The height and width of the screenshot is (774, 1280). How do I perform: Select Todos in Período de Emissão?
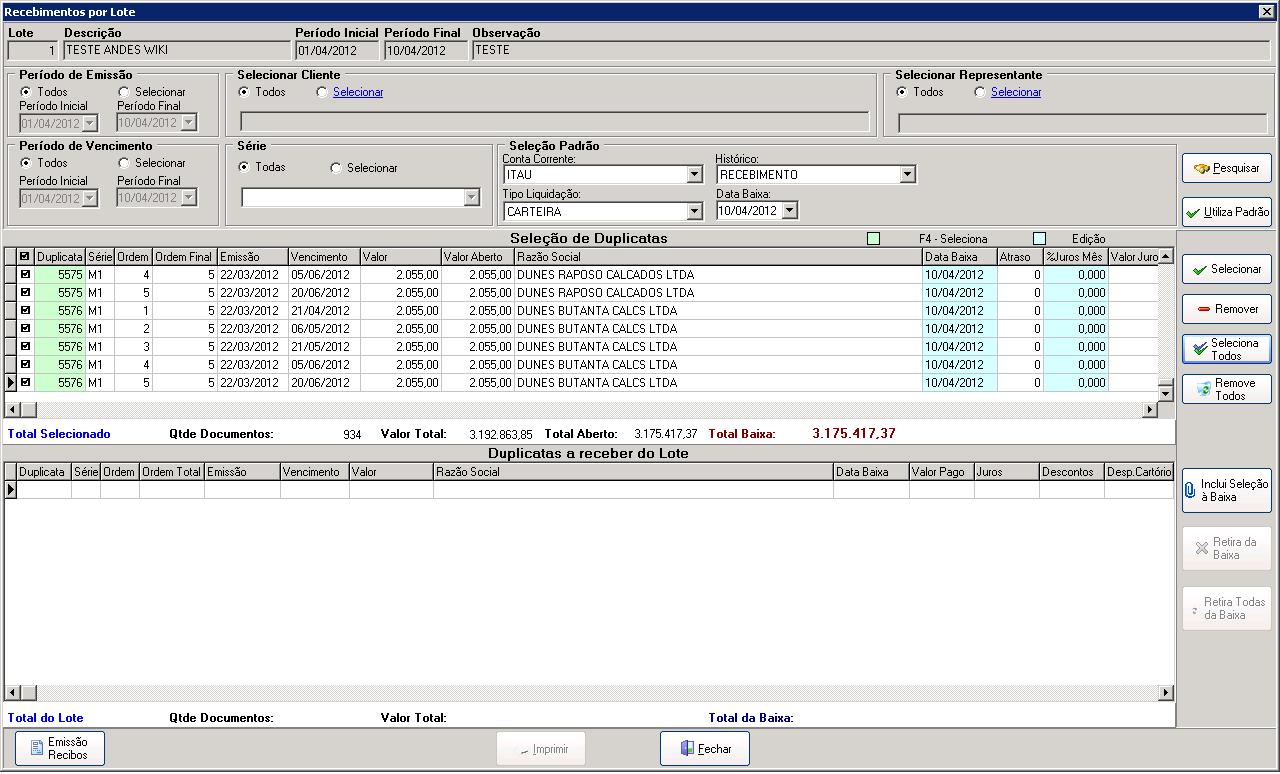(26, 92)
